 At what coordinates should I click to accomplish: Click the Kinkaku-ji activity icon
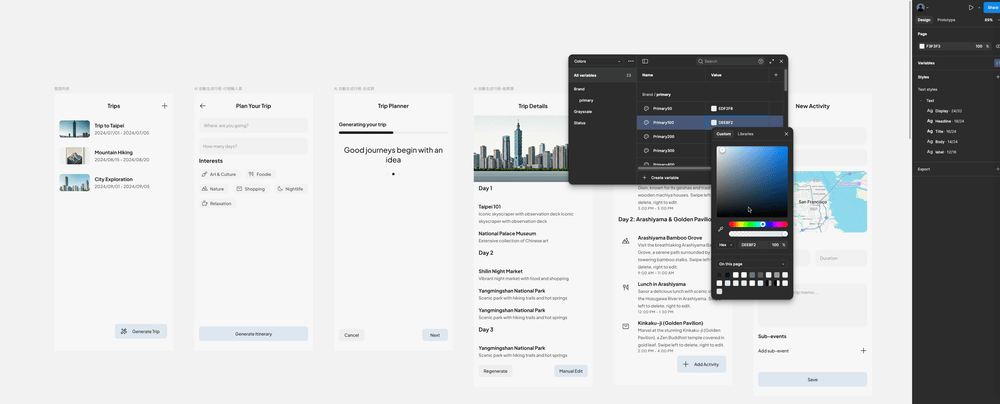[626, 326]
